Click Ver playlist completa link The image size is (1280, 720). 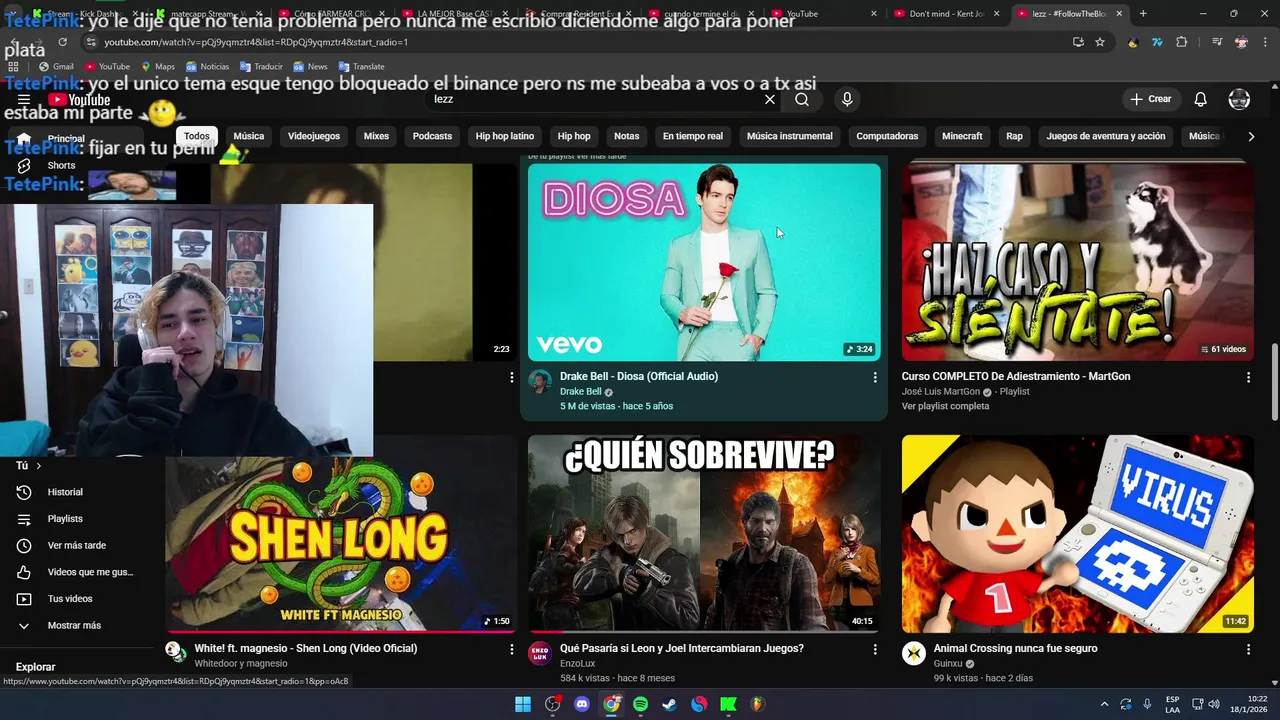[945, 406]
